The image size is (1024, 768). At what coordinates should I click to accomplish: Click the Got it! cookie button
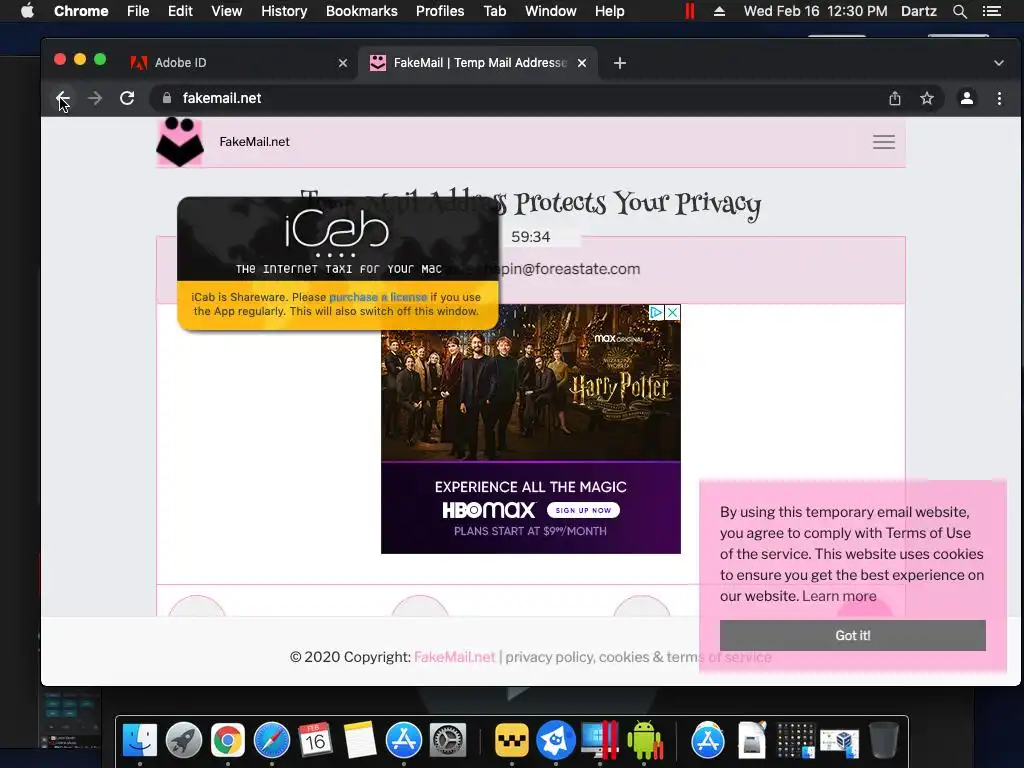tap(852, 635)
